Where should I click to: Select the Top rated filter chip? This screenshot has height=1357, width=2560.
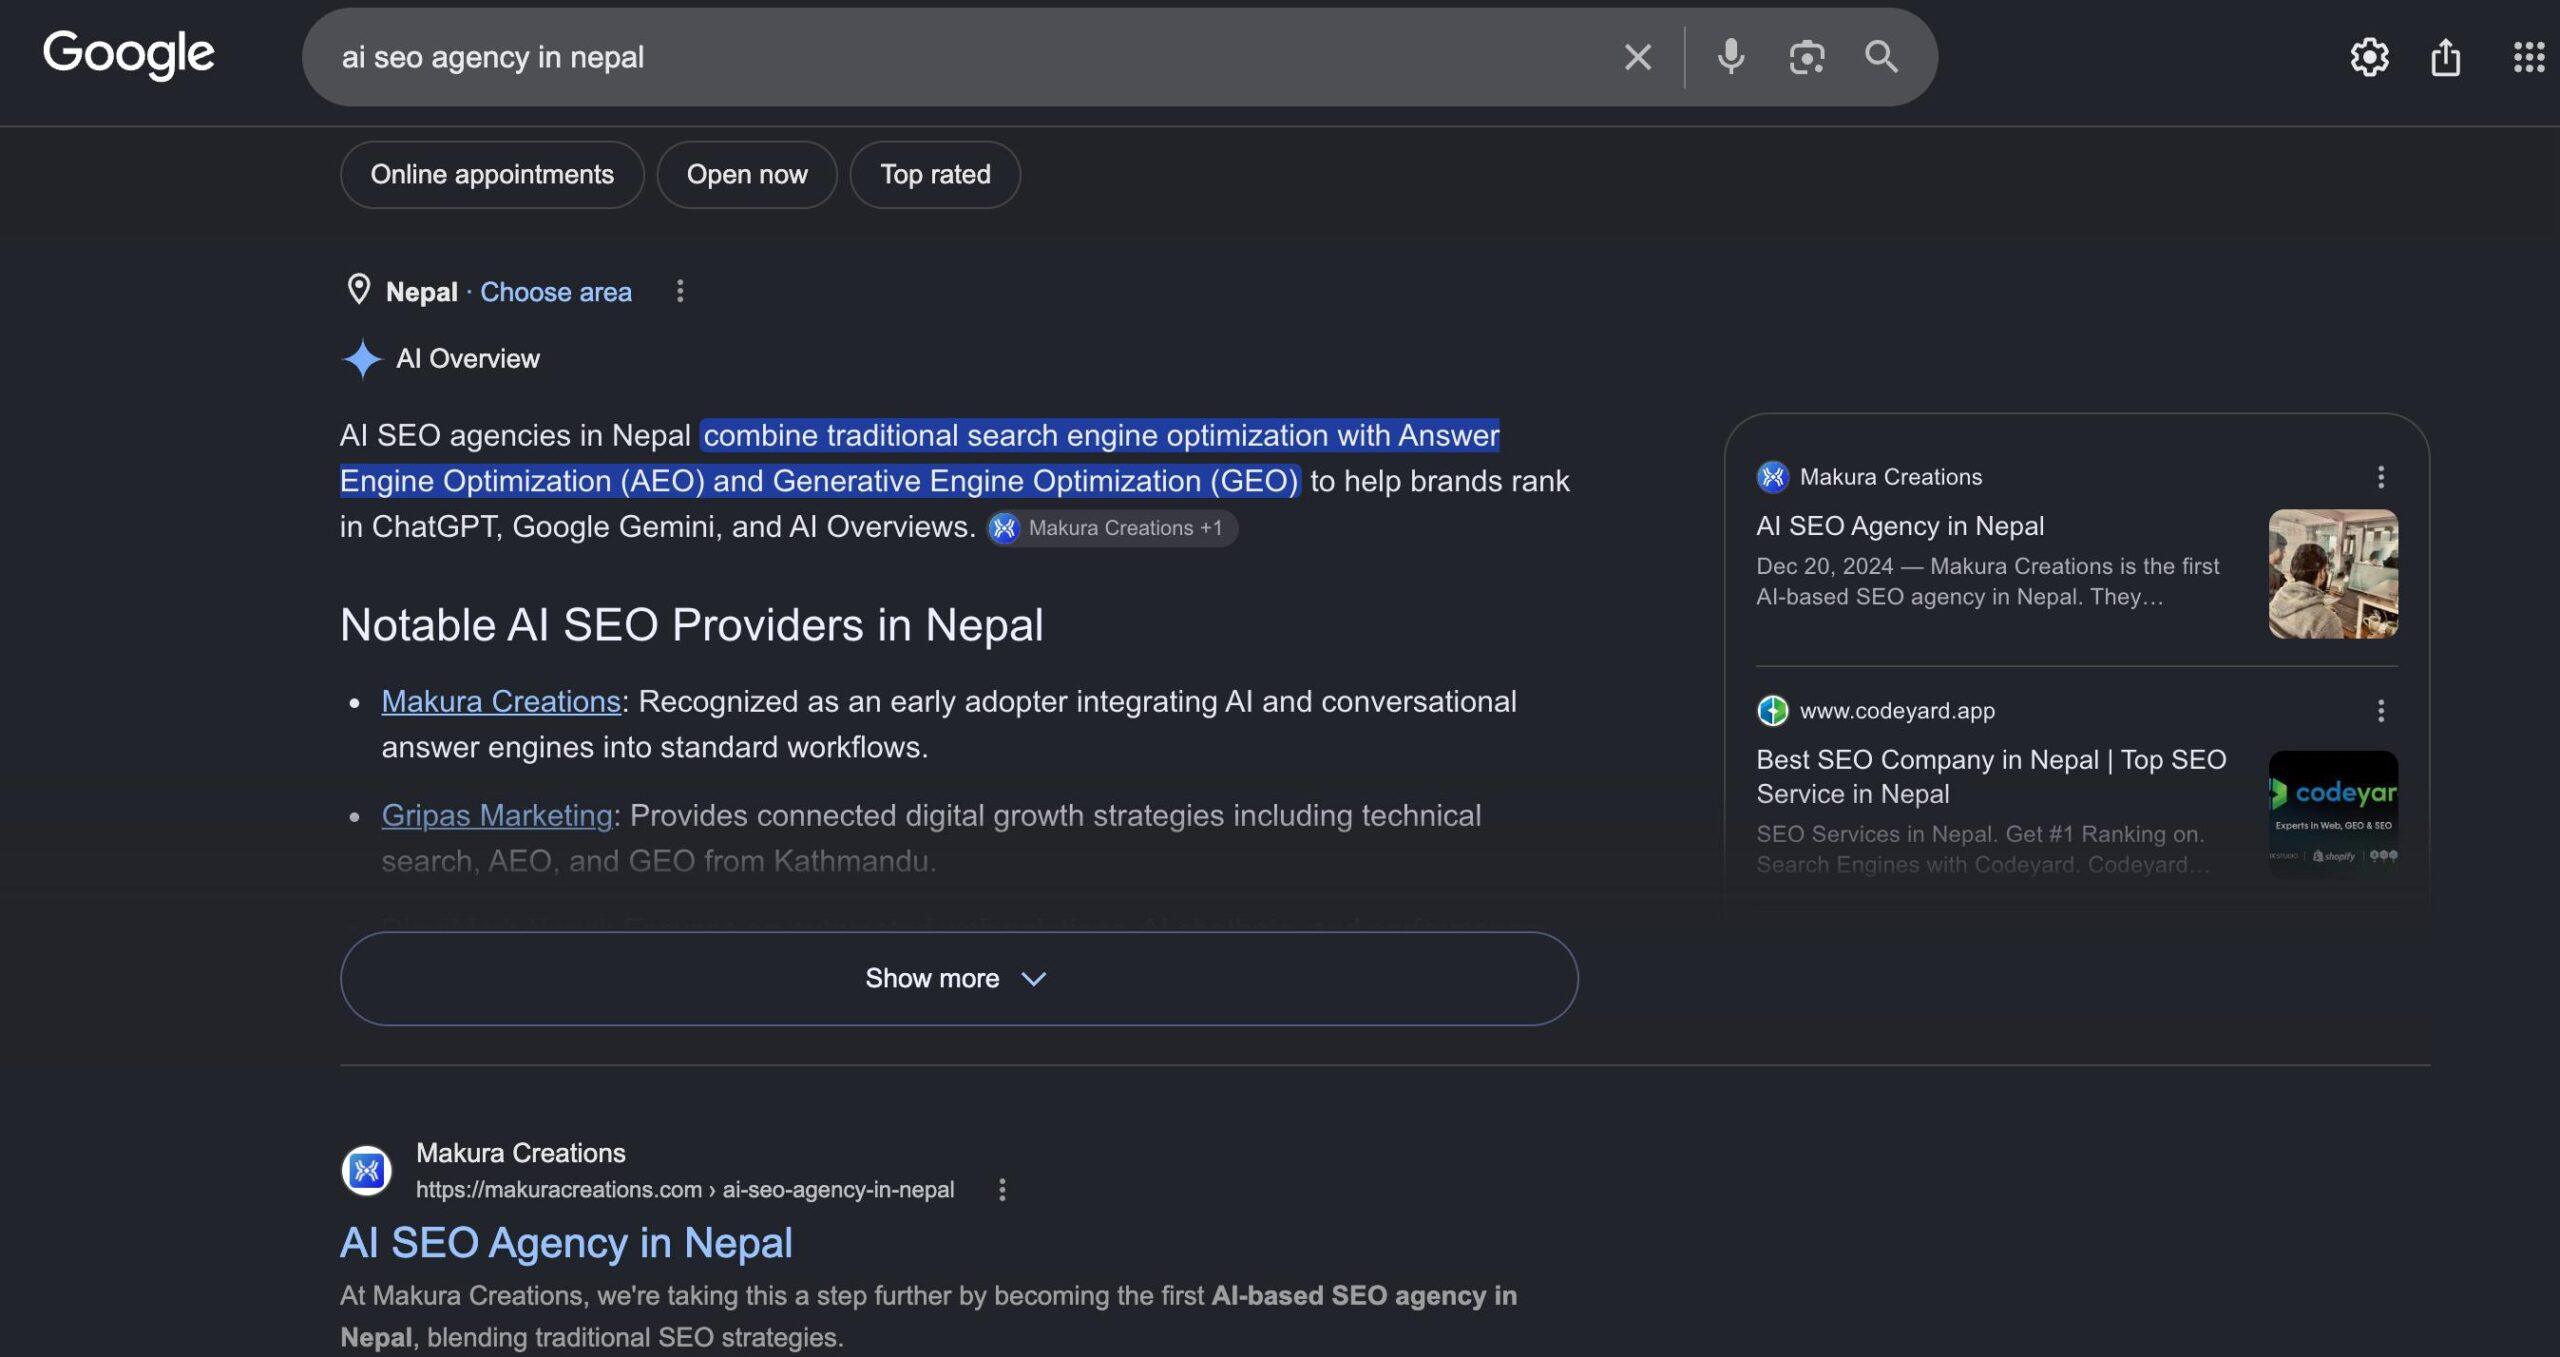935,174
